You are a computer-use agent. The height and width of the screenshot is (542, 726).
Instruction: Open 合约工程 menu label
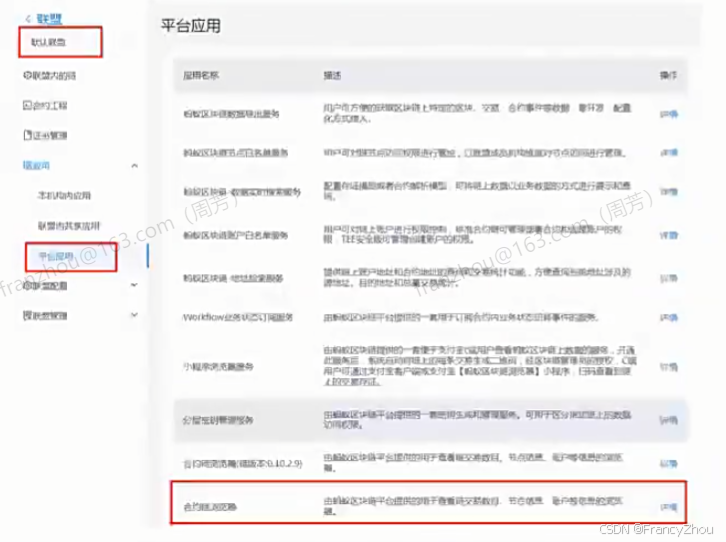pyautogui.click(x=50, y=106)
